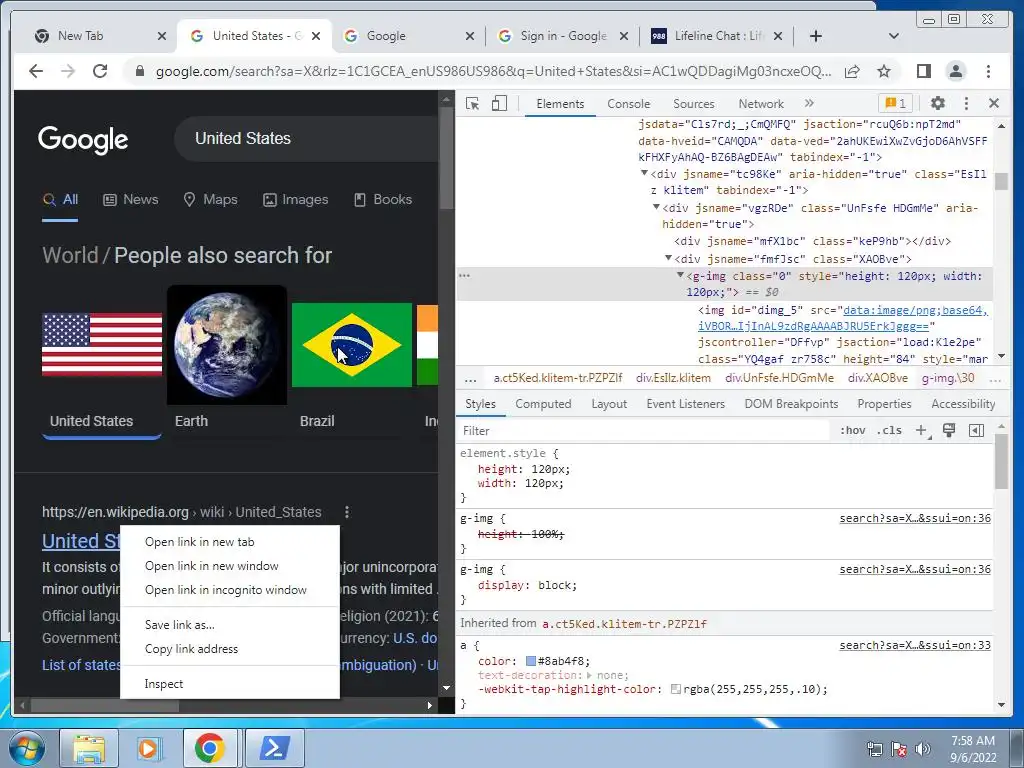Open the Wikipedia result three-dot options

pyautogui.click(x=347, y=512)
